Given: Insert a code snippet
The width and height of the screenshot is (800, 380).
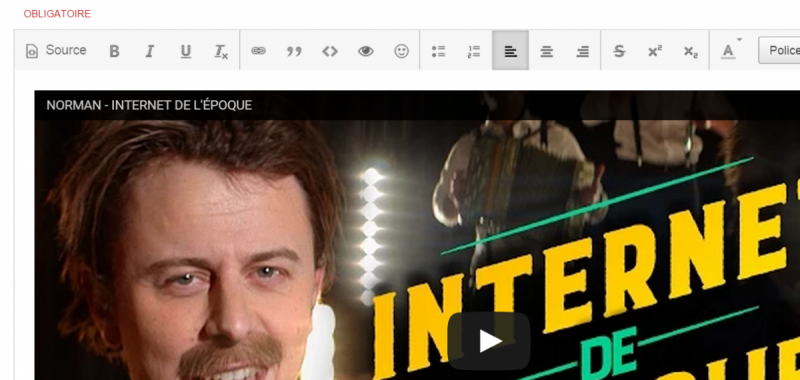Looking at the screenshot, I should 330,50.
